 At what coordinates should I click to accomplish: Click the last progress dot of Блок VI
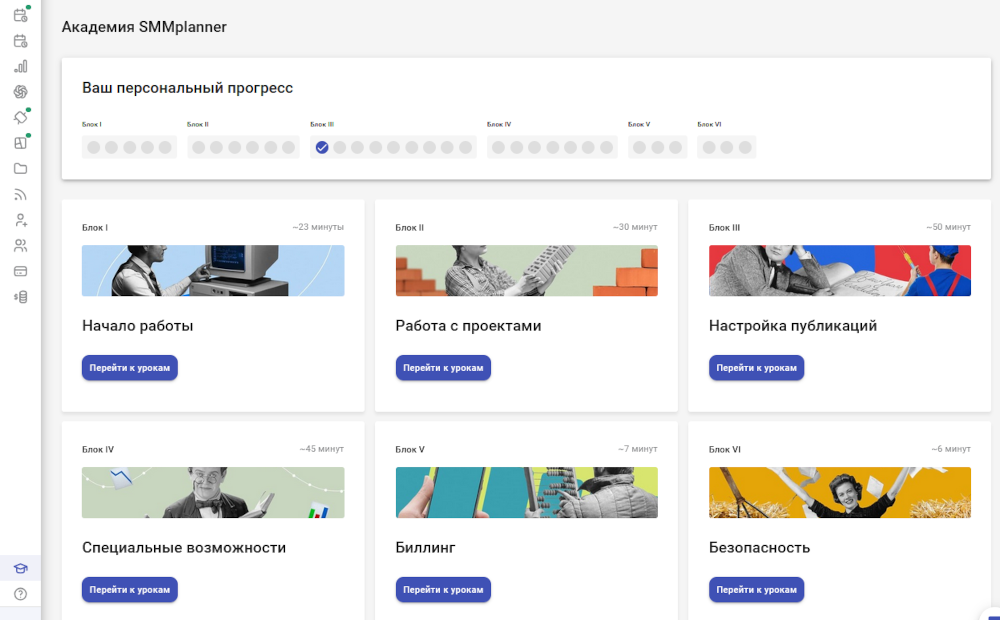point(745,147)
